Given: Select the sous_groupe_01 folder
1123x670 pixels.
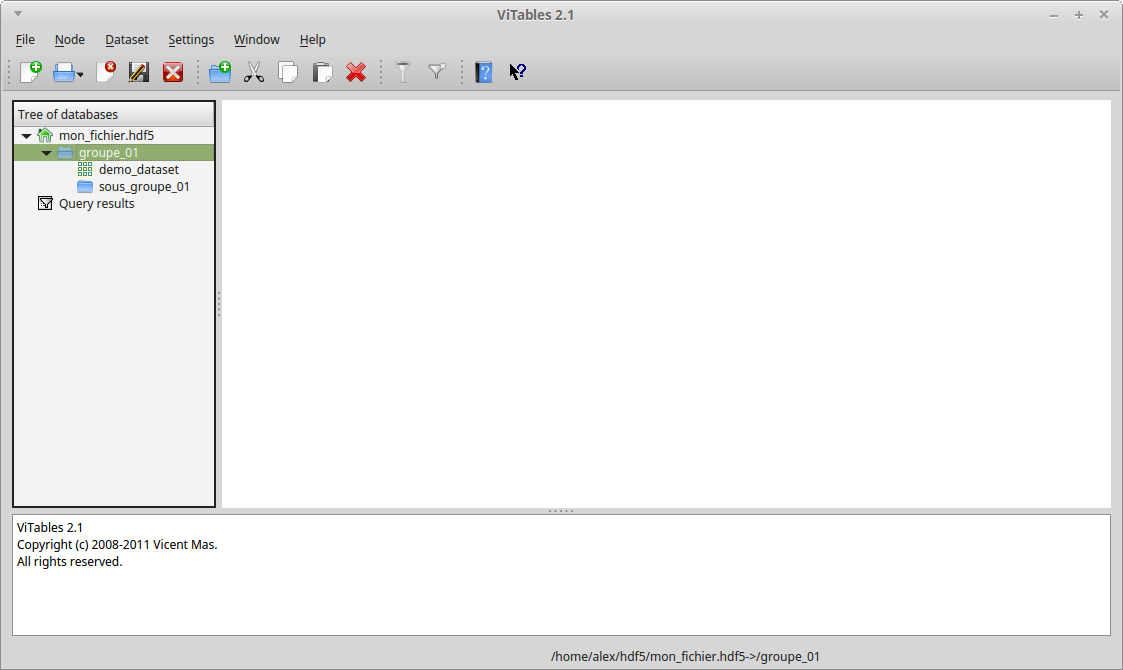Looking at the screenshot, I should pyautogui.click(x=143, y=187).
